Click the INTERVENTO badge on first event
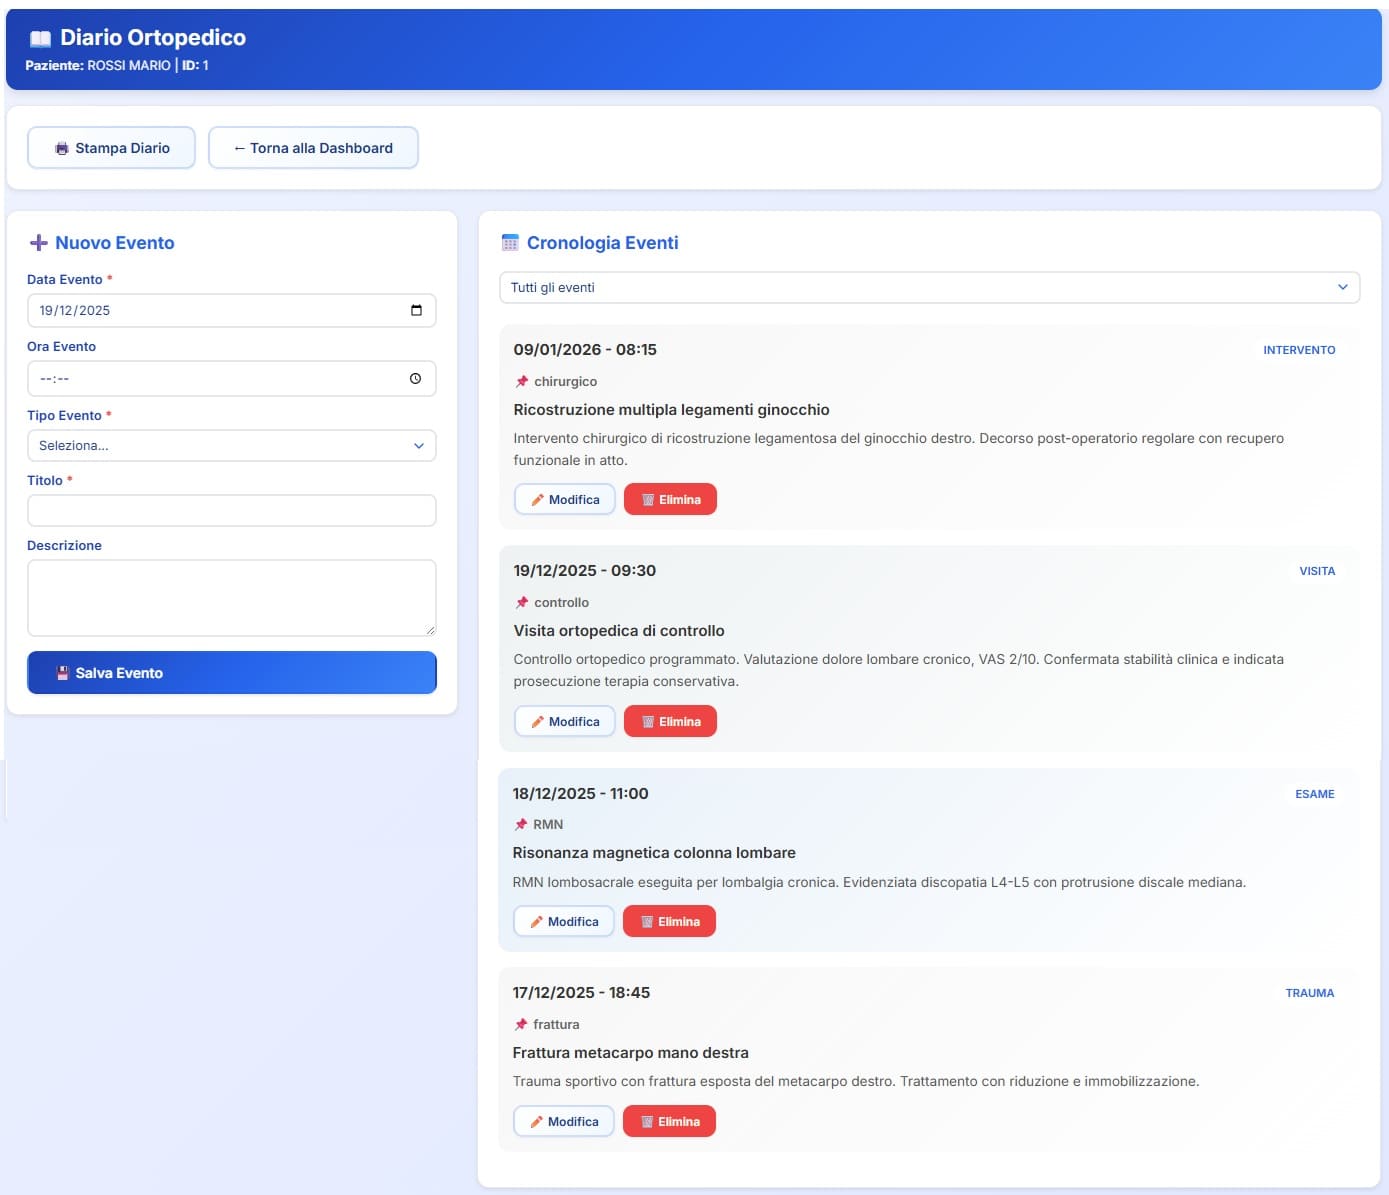 (x=1299, y=351)
